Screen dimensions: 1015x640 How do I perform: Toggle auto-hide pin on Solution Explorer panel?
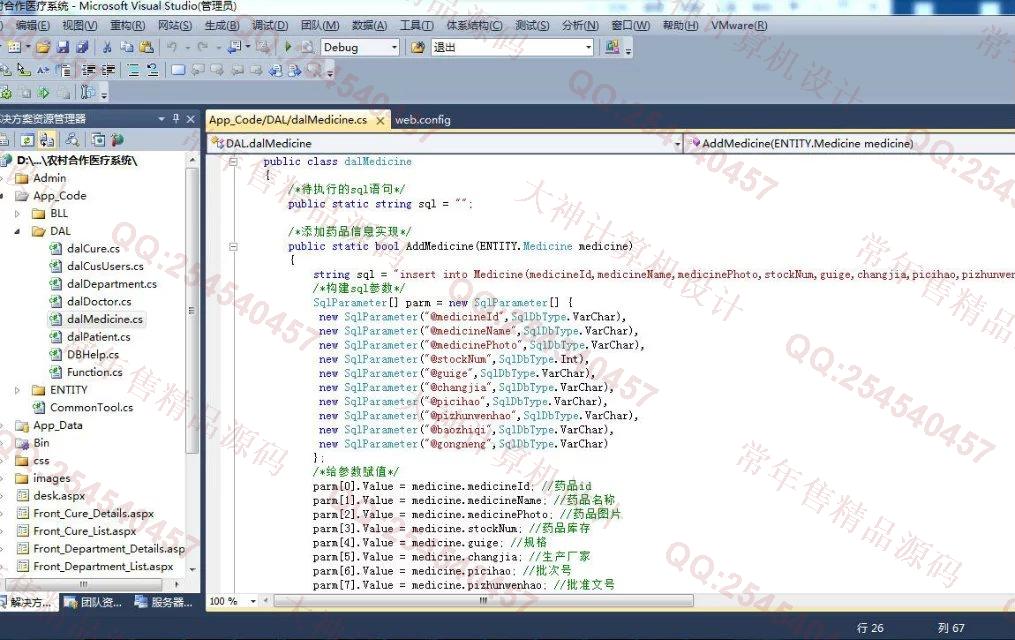click(176, 119)
